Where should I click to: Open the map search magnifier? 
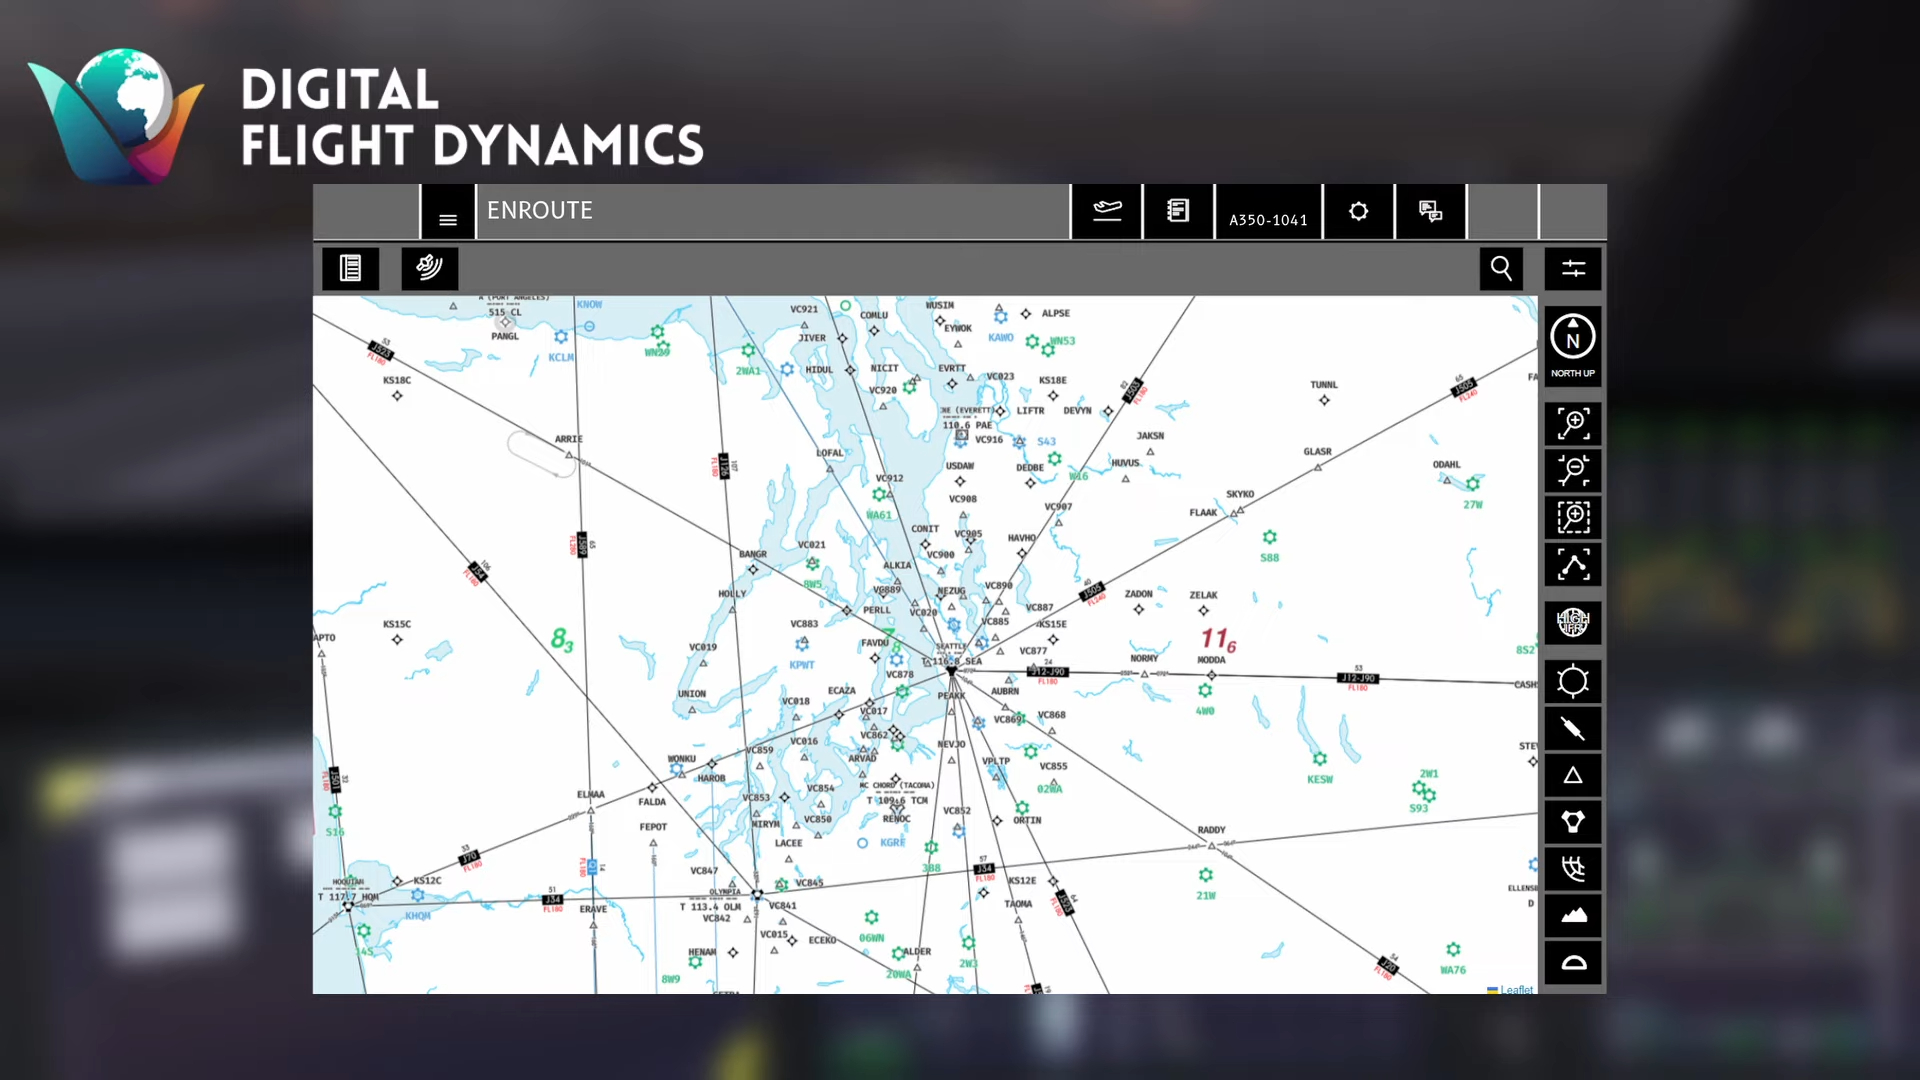pos(1501,268)
